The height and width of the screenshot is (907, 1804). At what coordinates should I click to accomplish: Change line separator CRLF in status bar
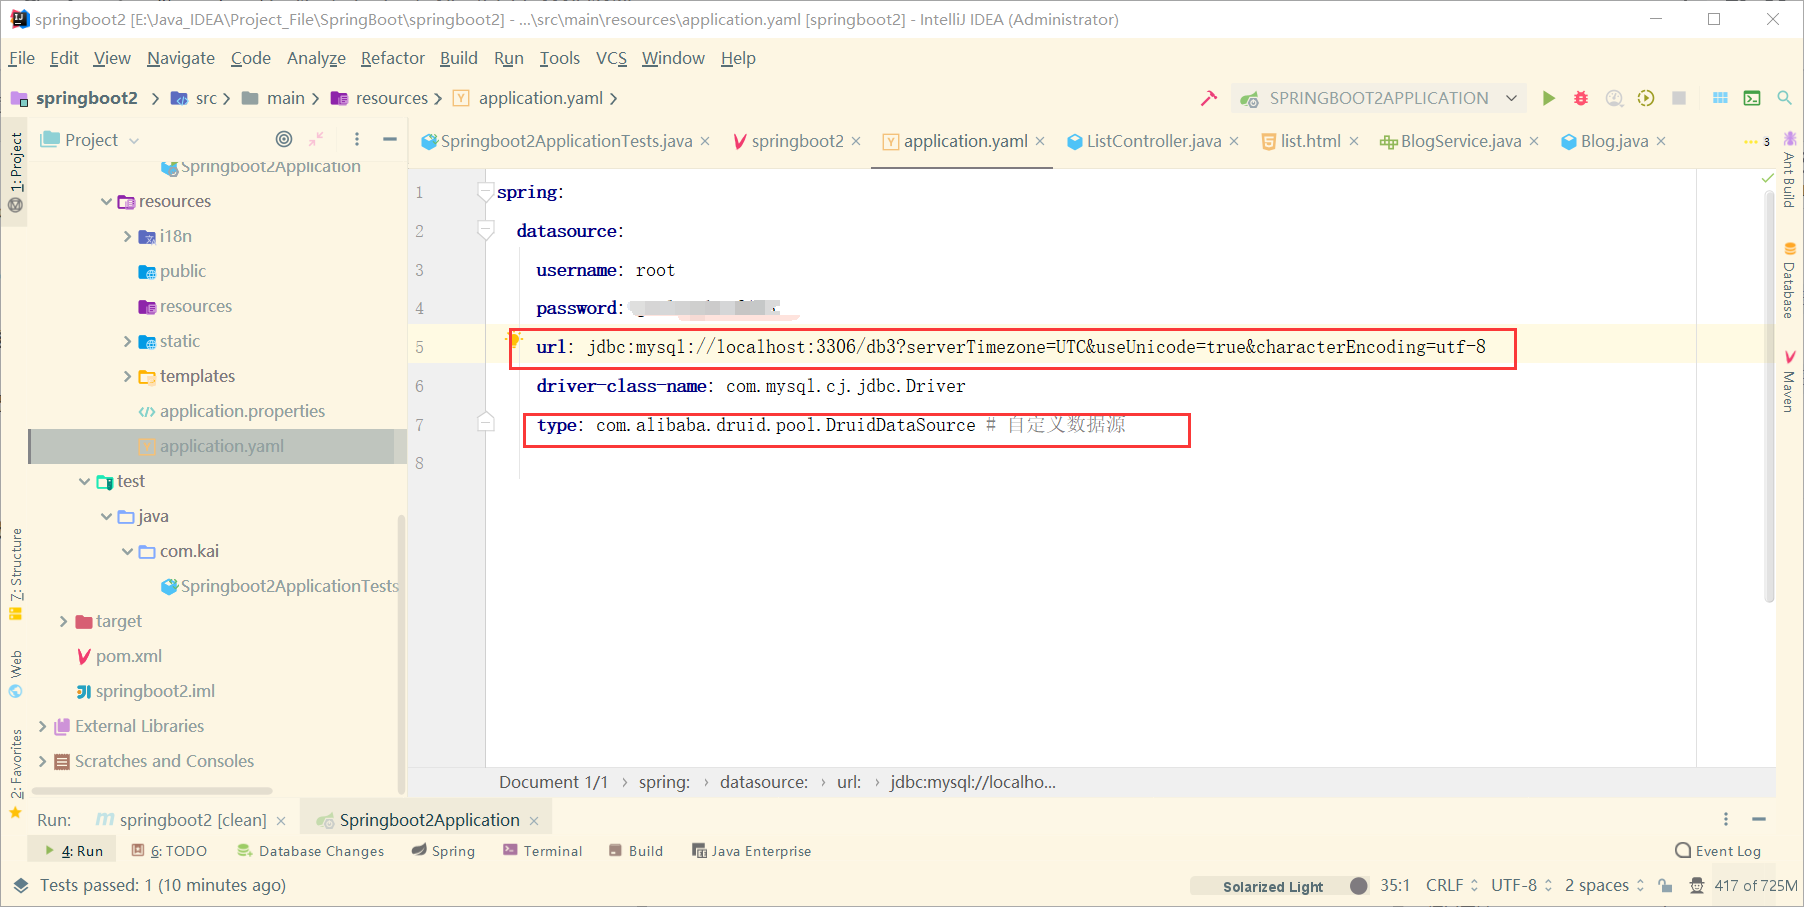point(1452,885)
